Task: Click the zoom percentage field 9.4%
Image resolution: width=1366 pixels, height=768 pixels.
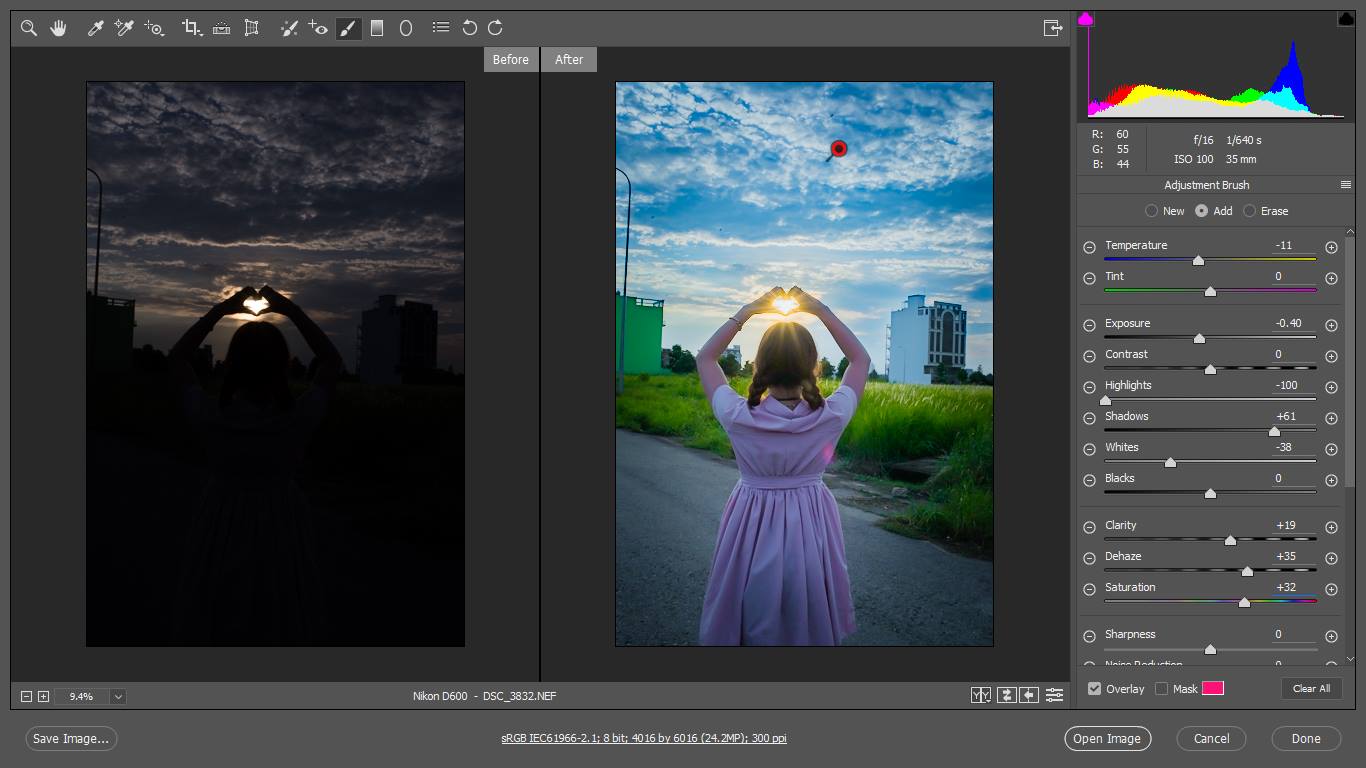Action: pos(82,696)
